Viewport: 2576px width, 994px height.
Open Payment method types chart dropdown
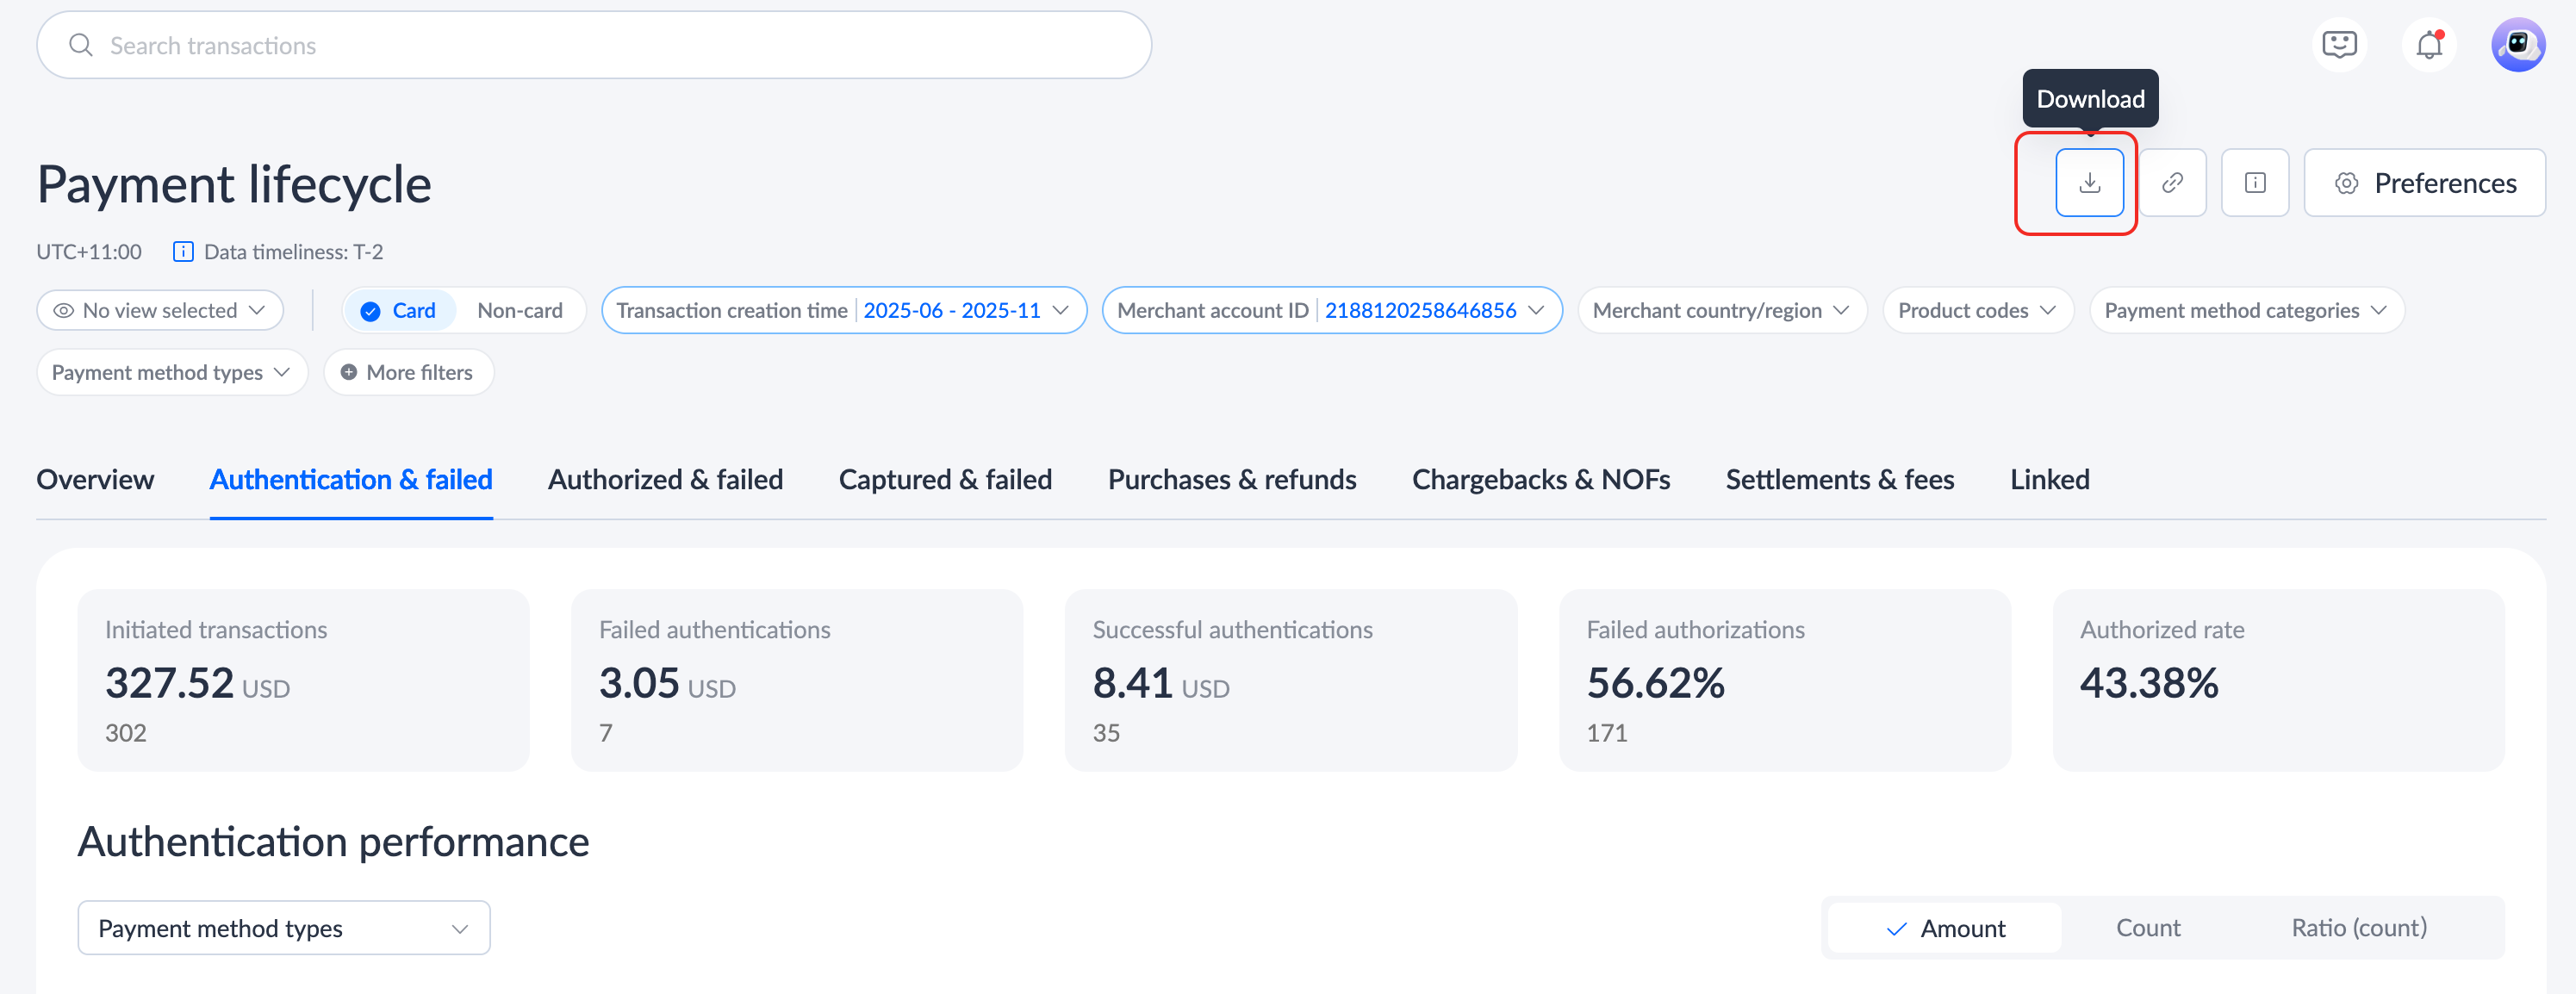click(283, 928)
